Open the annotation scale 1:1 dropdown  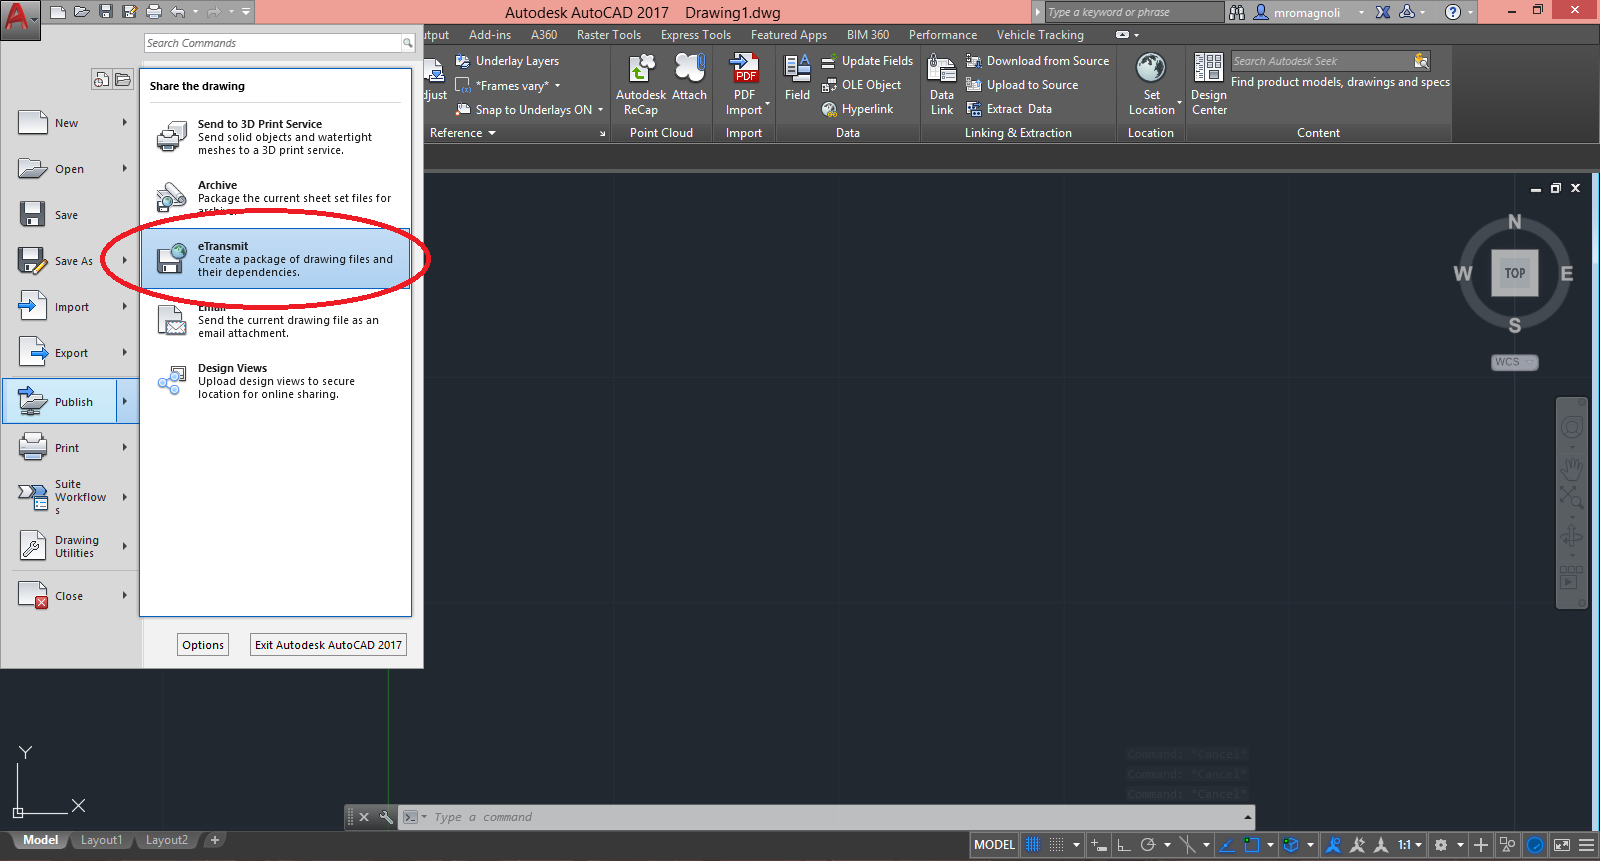(x=1410, y=845)
